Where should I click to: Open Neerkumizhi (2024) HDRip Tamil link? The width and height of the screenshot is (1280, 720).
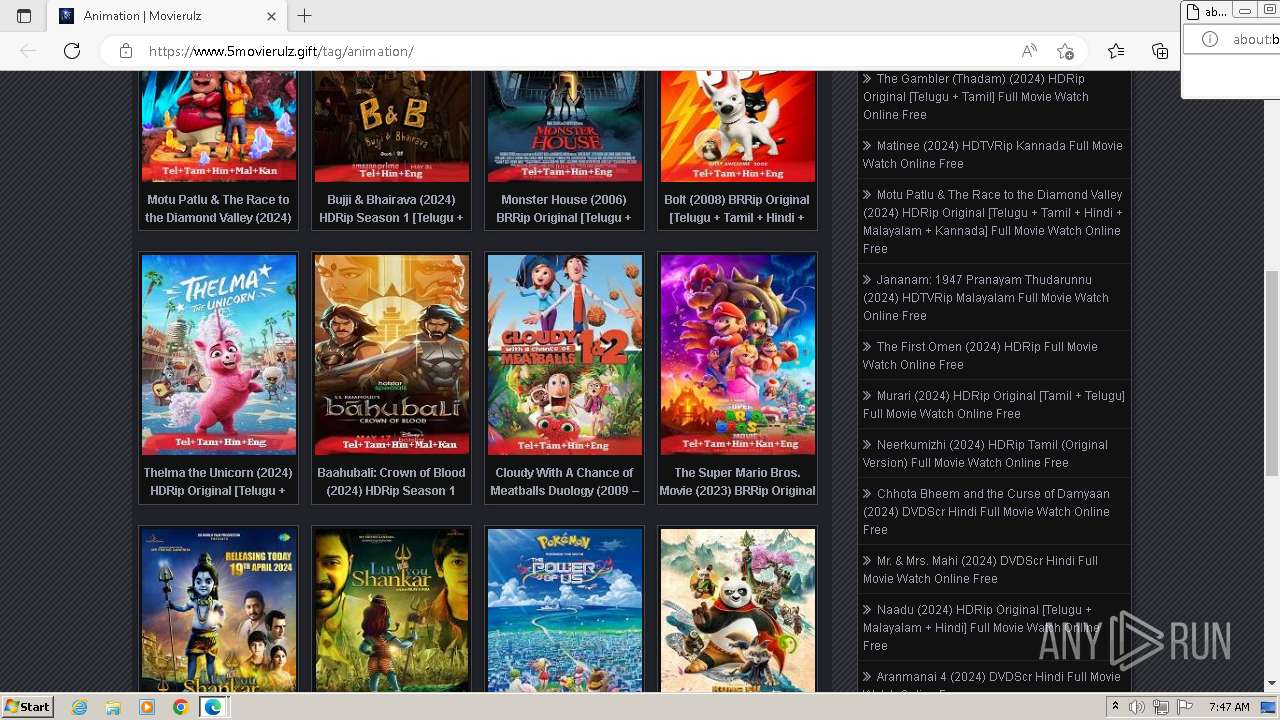[985, 453]
